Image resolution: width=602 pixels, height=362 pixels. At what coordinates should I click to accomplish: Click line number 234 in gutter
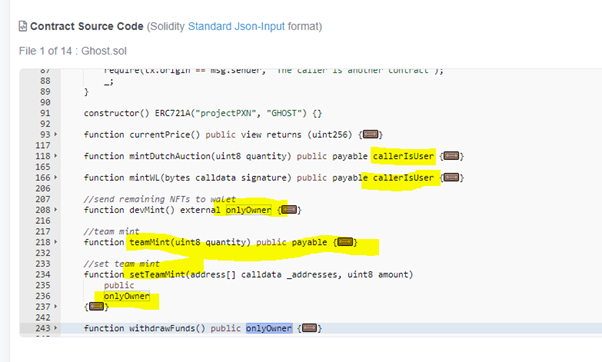(43, 274)
